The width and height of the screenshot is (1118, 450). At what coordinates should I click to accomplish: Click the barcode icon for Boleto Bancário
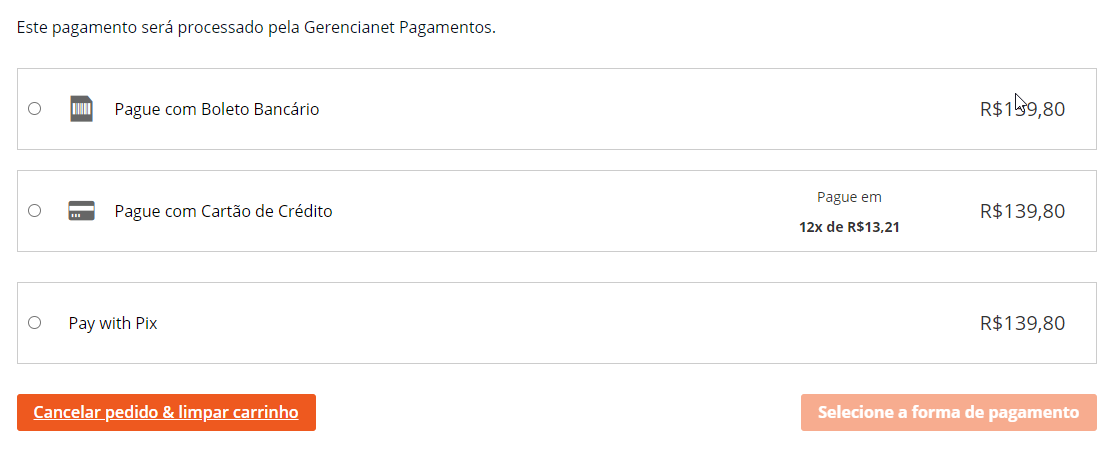(x=81, y=109)
